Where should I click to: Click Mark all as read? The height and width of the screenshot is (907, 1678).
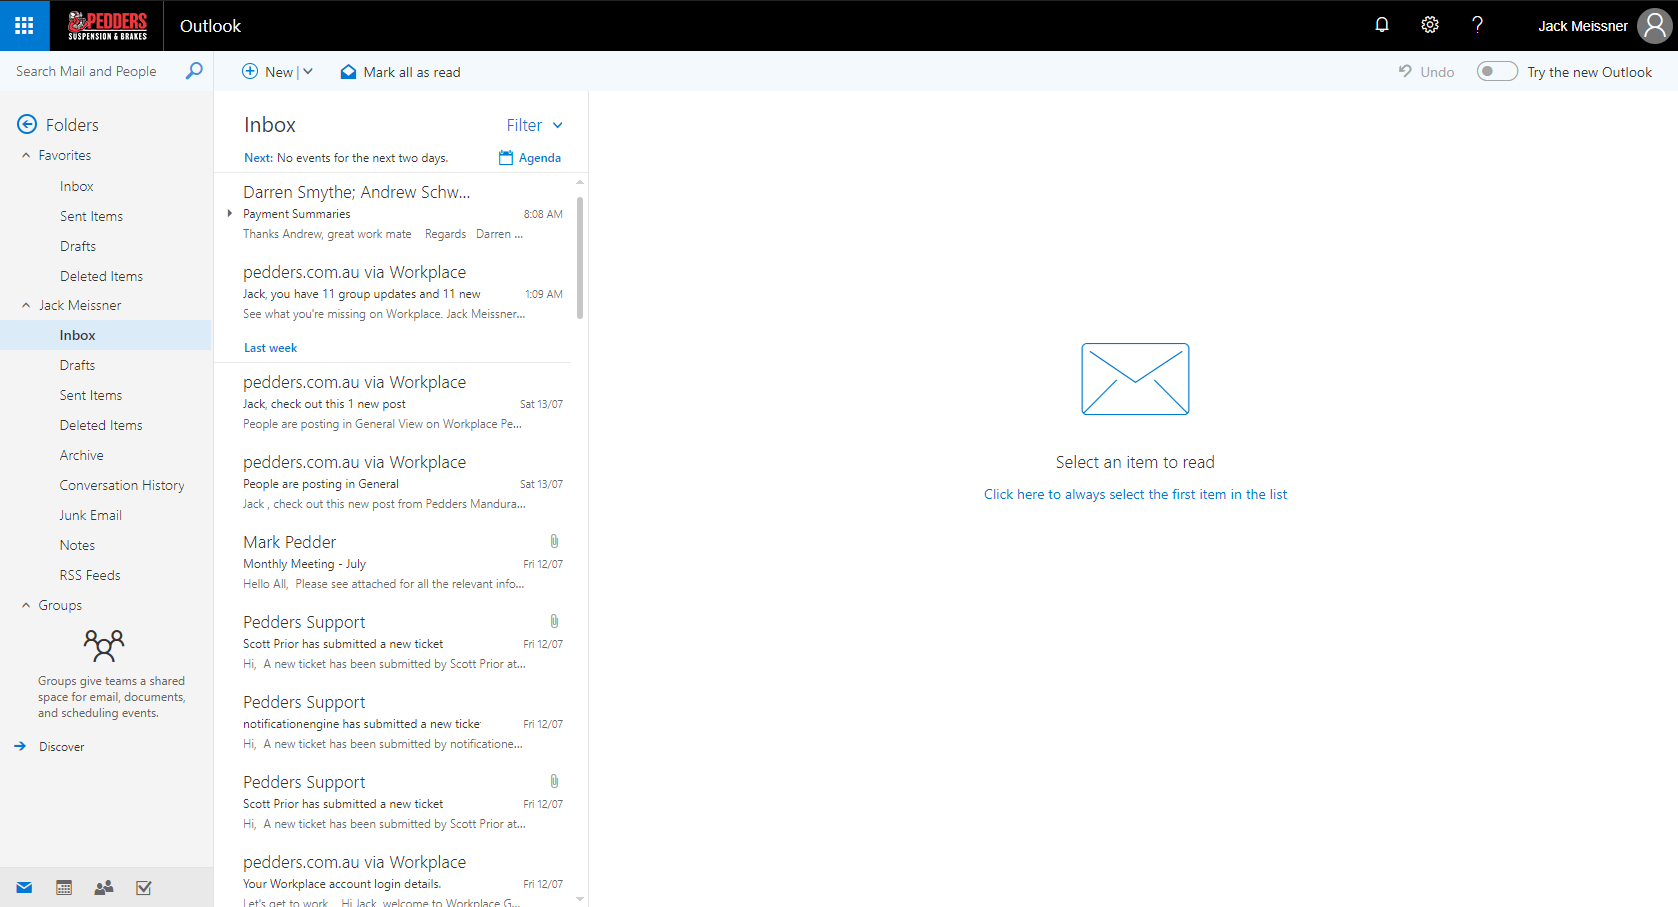[412, 72]
